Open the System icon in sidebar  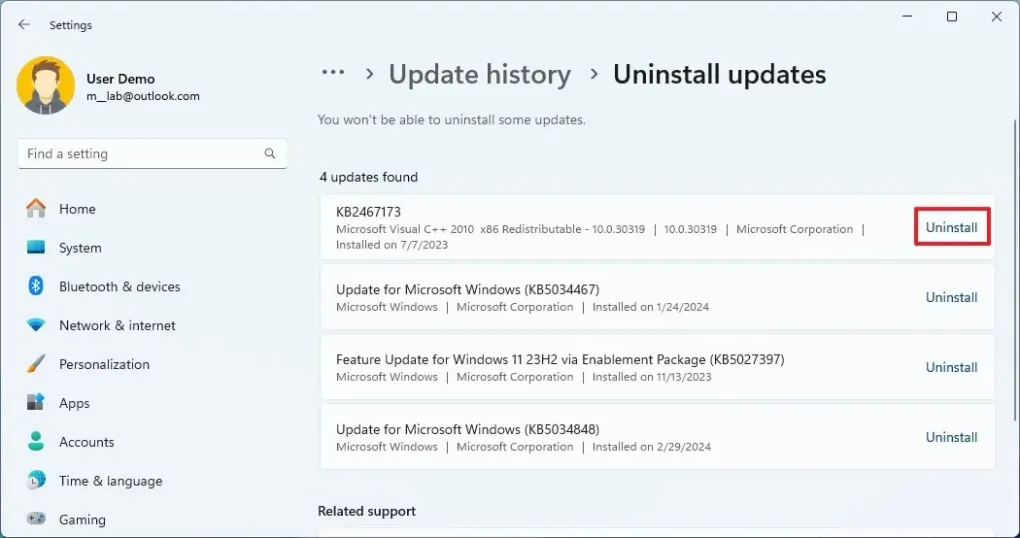pos(36,248)
